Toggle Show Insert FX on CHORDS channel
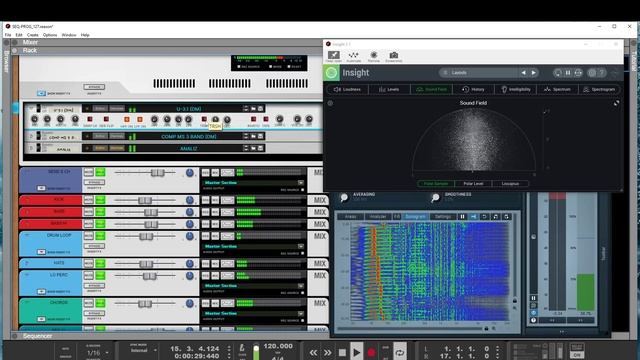Viewport: 640px width, 360px height. 41,319
